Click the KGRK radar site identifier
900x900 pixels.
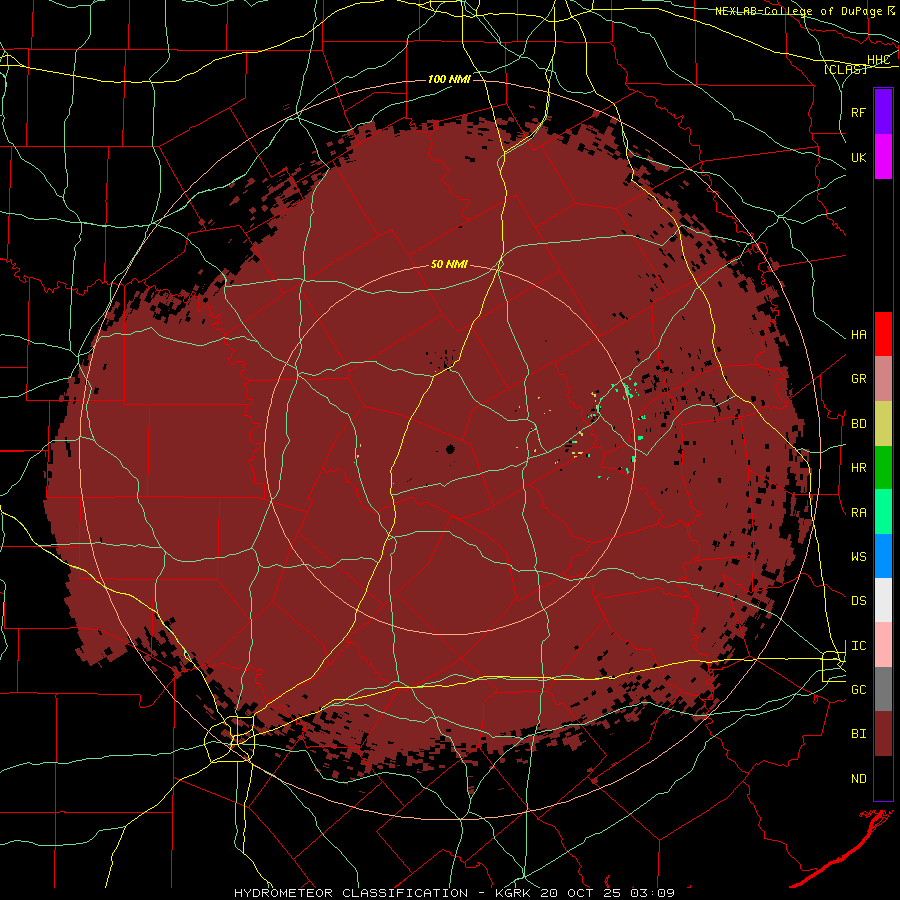[513, 893]
